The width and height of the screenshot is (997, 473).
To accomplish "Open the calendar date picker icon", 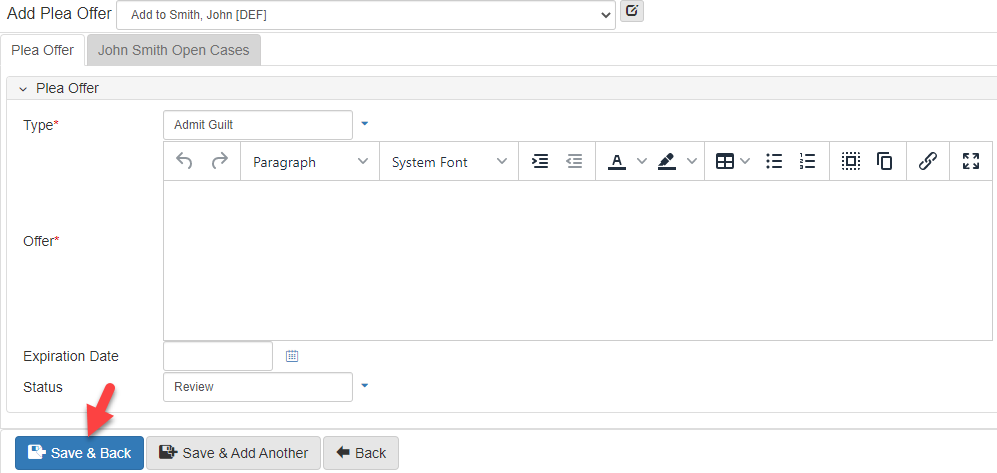I will (293, 356).
